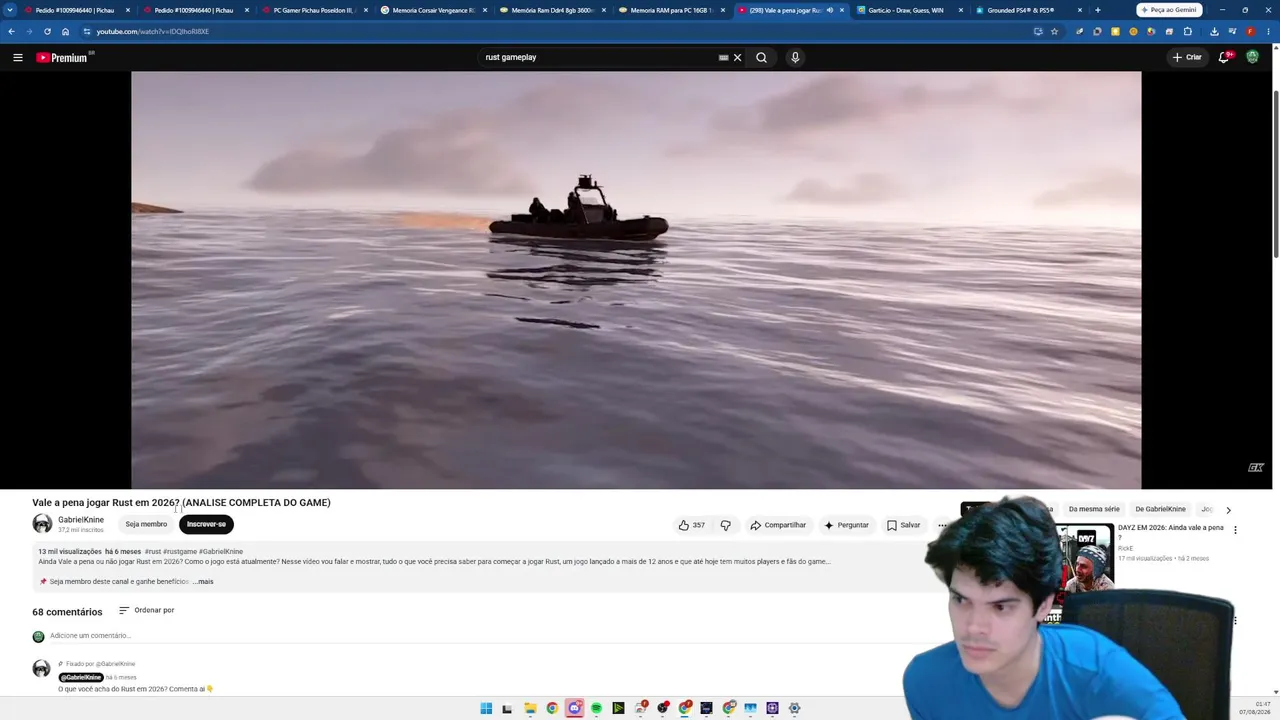Open the browser home page
The height and width of the screenshot is (720, 1280).
[x=66, y=31]
